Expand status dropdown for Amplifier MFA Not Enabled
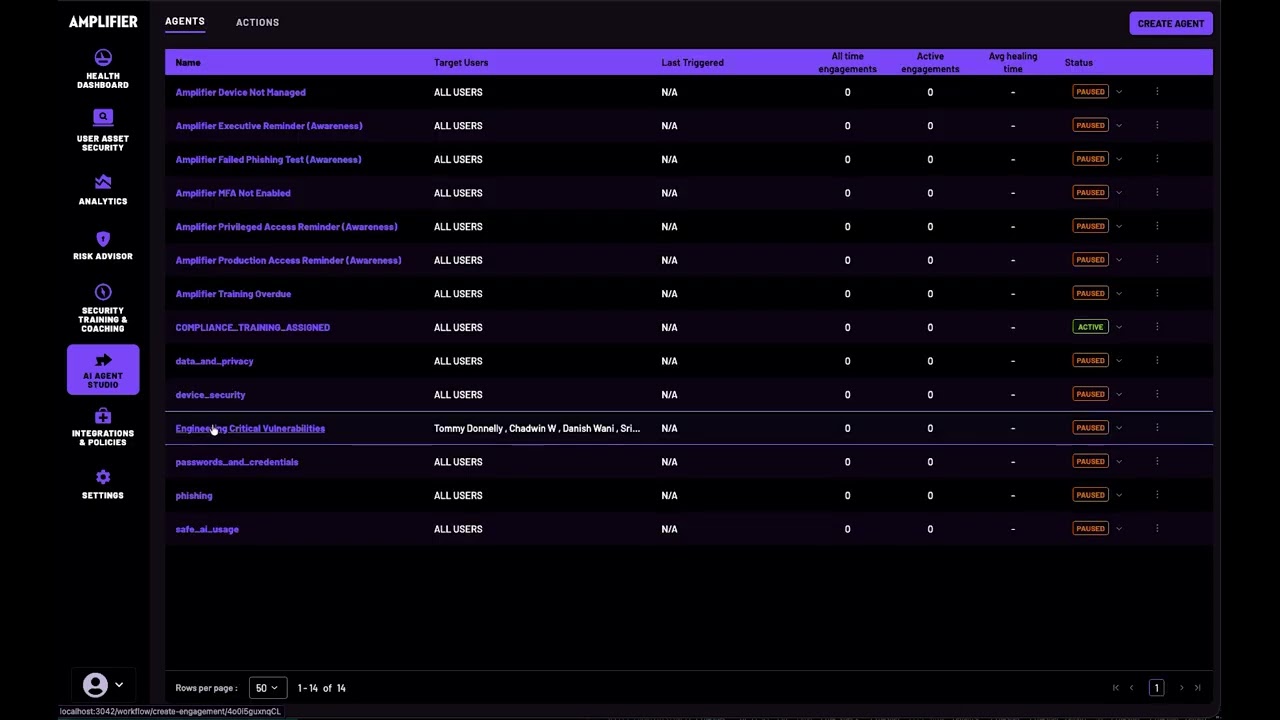The height and width of the screenshot is (720, 1280). (x=1119, y=193)
